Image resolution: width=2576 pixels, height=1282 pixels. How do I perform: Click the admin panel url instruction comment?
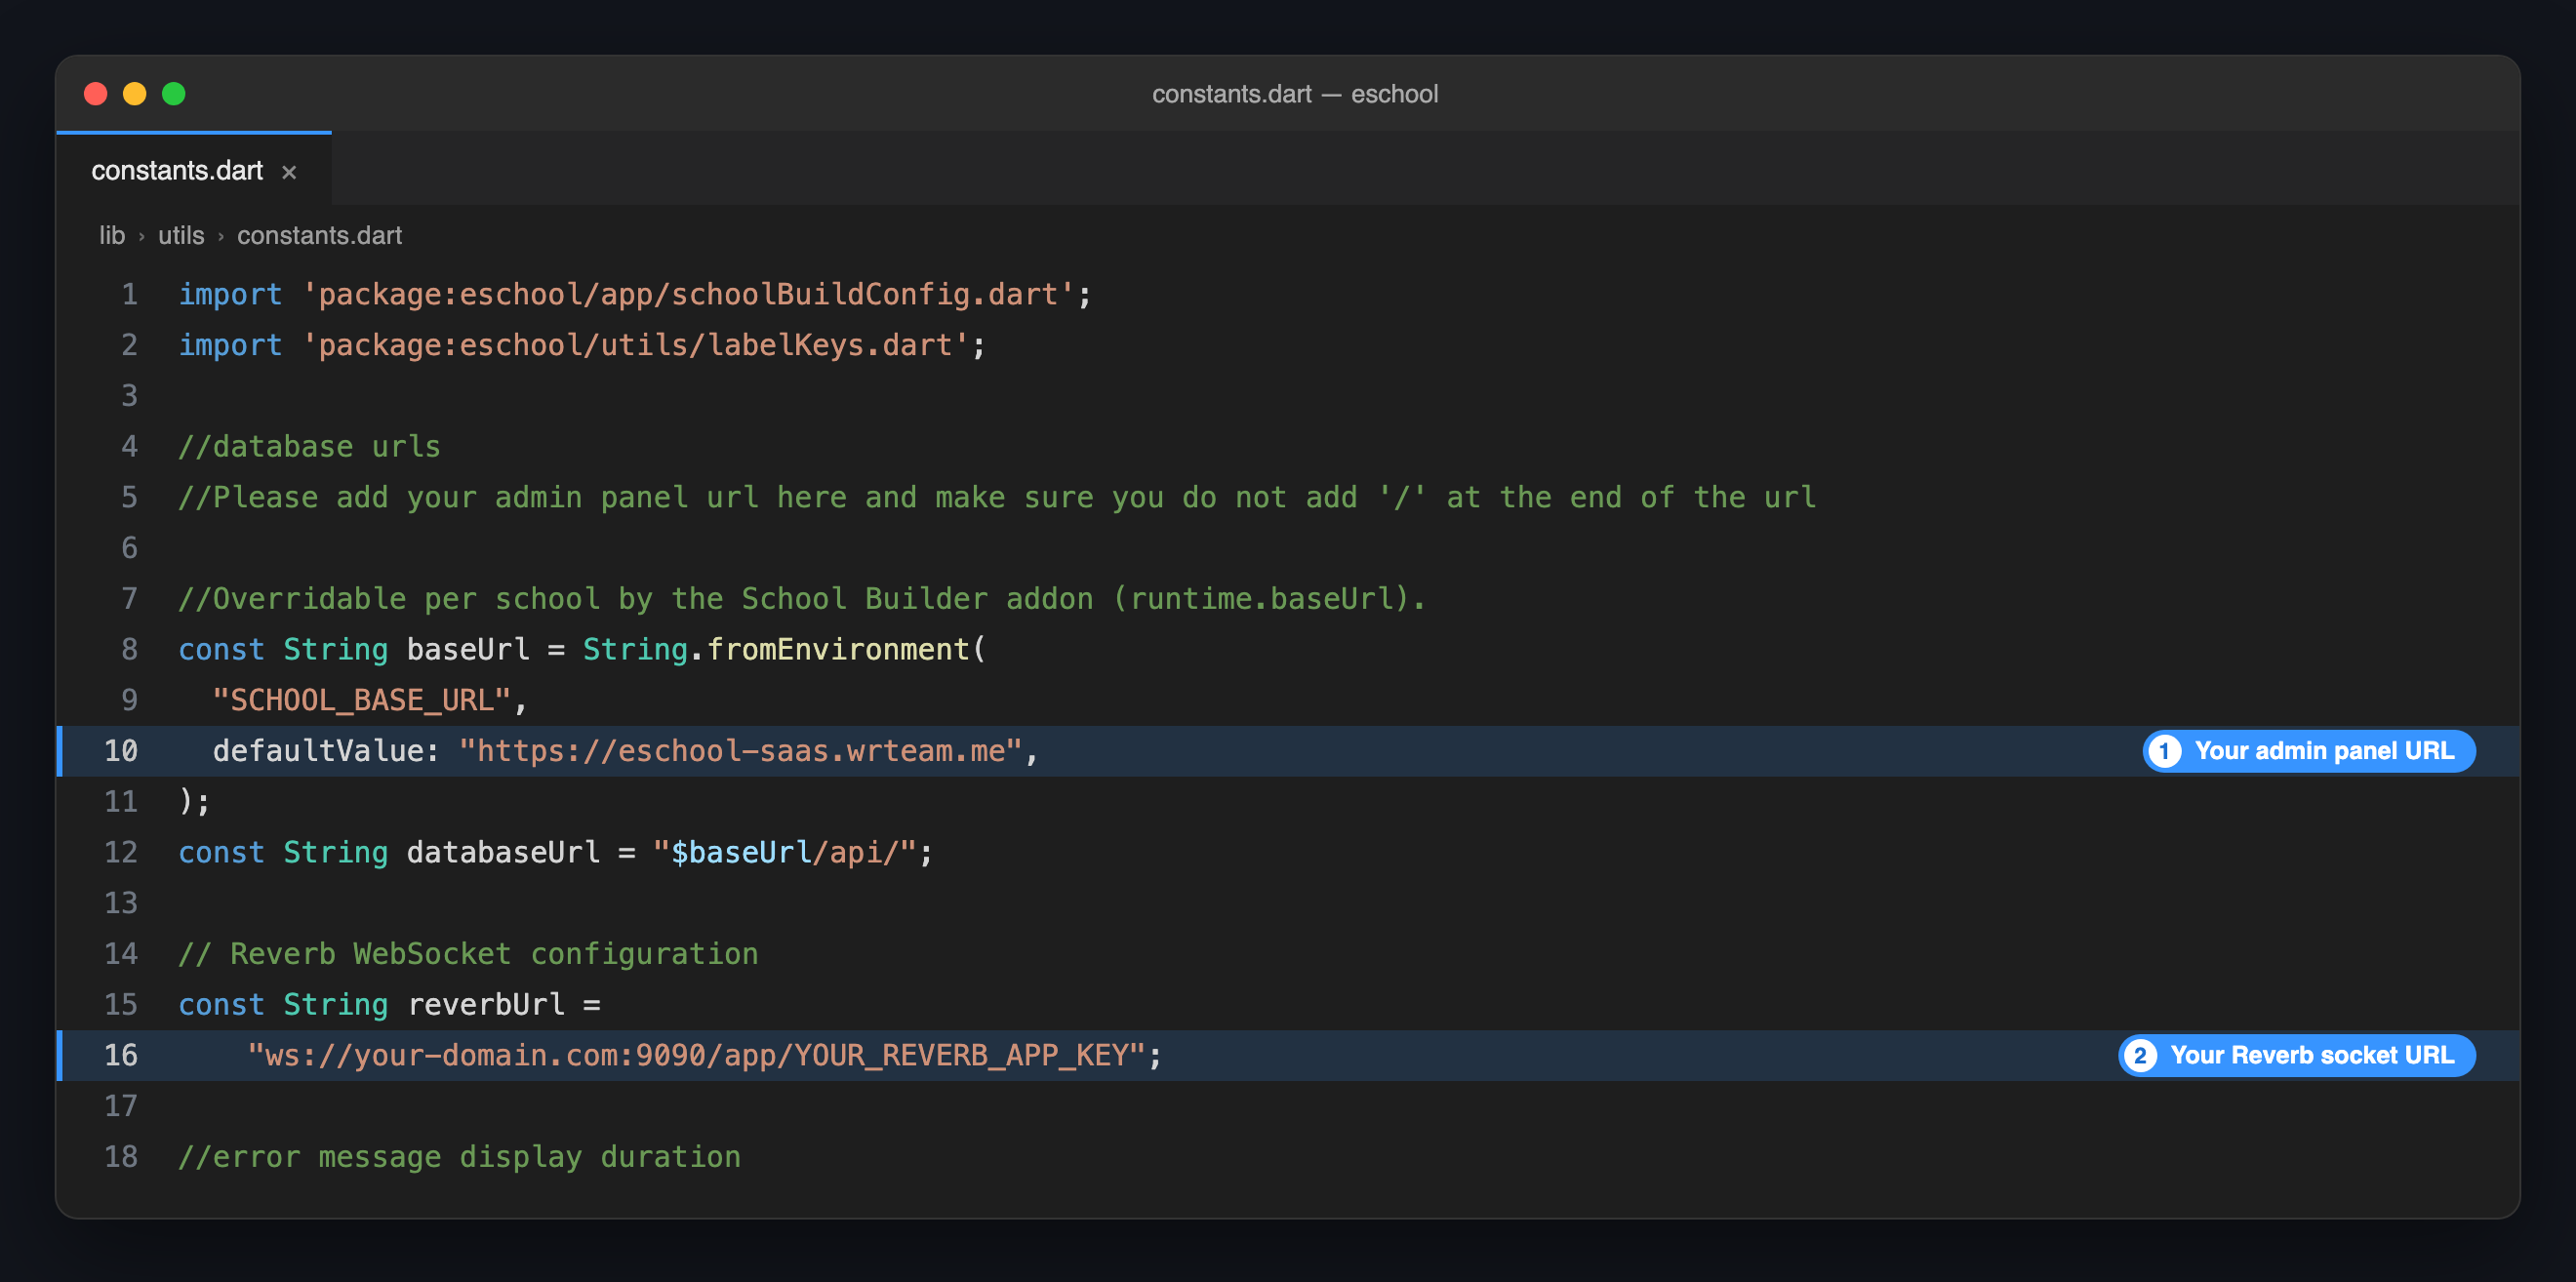click(997, 497)
